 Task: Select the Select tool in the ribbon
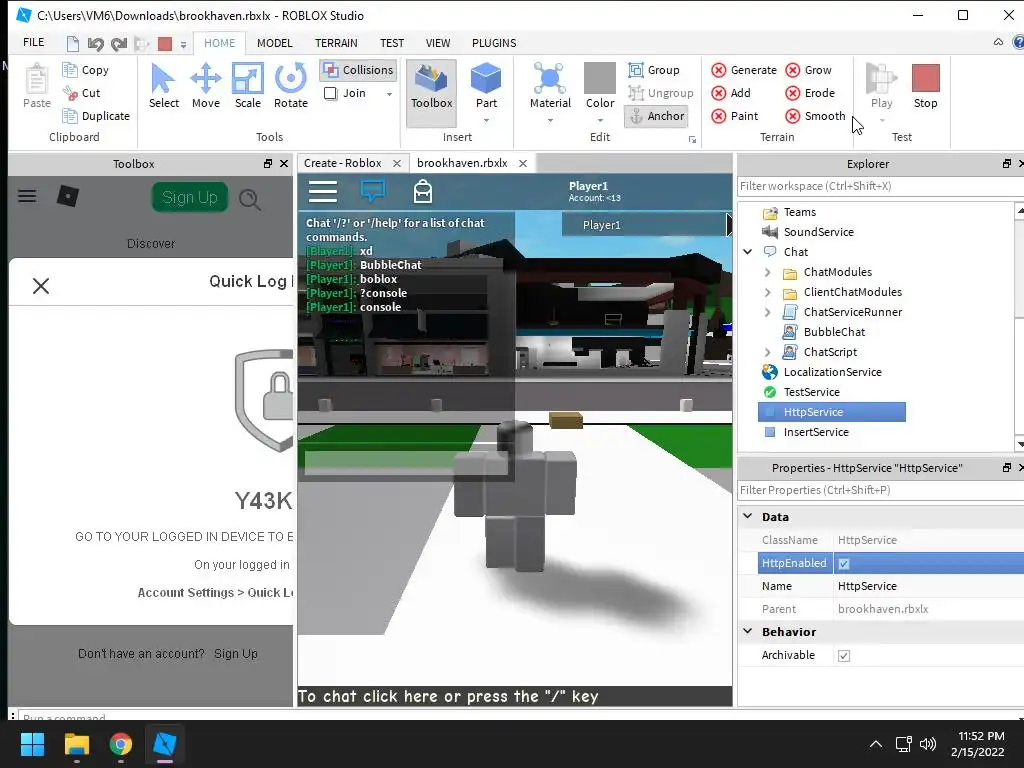163,86
